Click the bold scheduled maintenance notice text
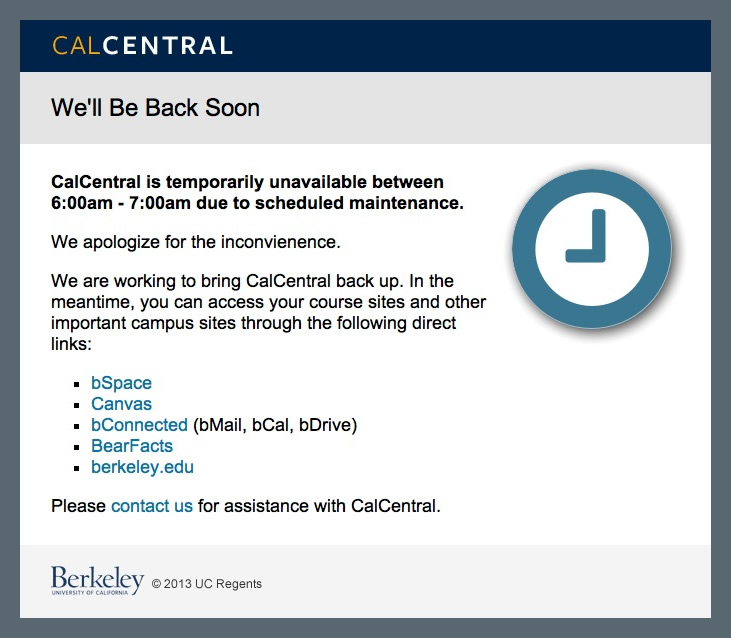The image size is (731, 638). click(x=257, y=192)
